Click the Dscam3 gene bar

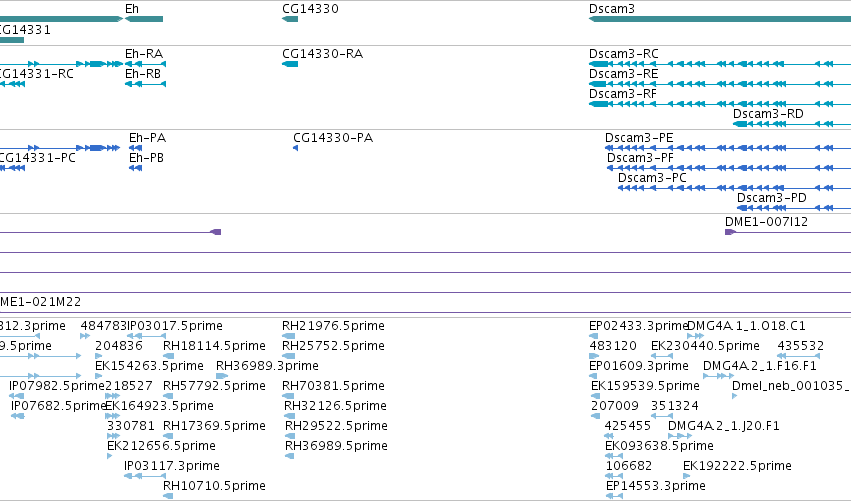(720, 19)
